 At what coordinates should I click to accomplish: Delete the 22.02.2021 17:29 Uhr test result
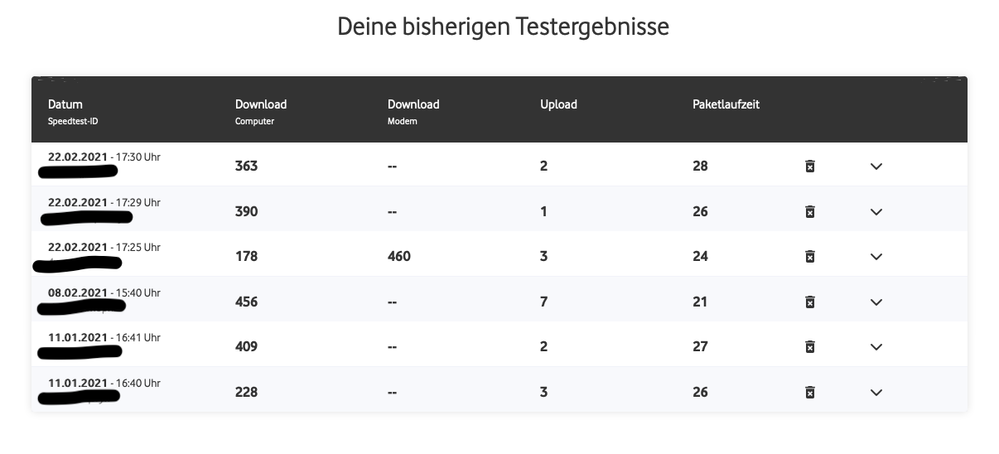pyautogui.click(x=810, y=211)
